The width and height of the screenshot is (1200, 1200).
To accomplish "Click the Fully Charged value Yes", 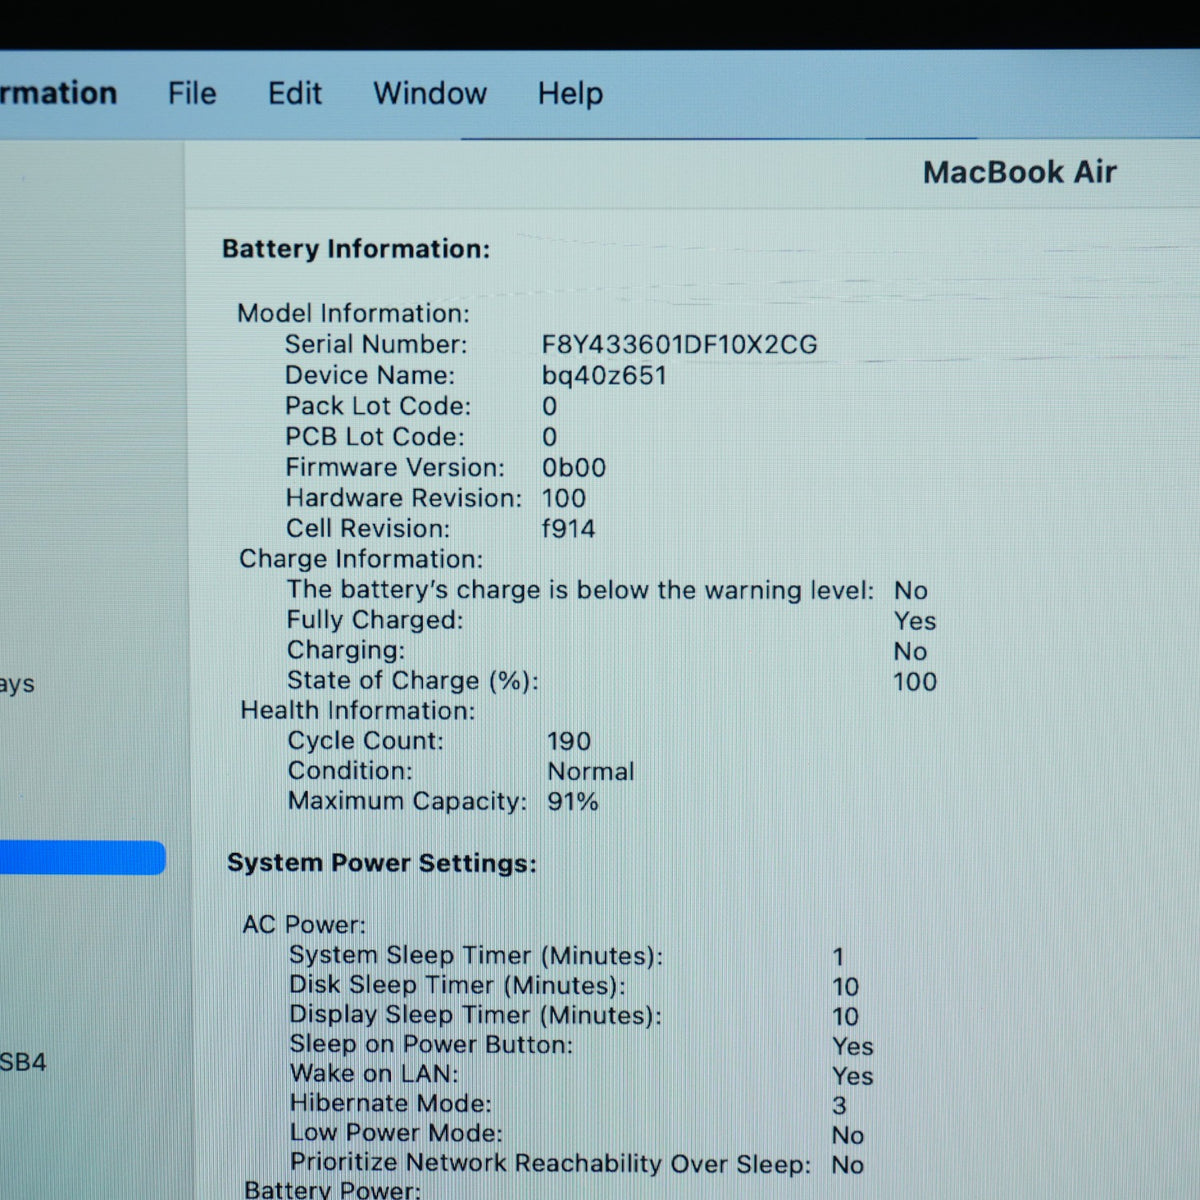I will pyautogui.click(x=915, y=621).
